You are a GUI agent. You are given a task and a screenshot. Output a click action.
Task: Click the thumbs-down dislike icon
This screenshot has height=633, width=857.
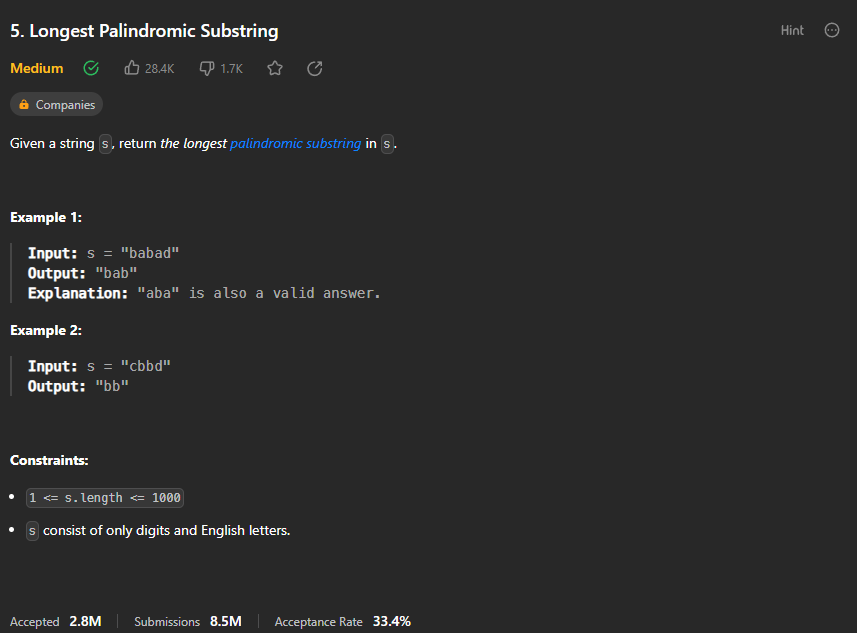pos(206,68)
